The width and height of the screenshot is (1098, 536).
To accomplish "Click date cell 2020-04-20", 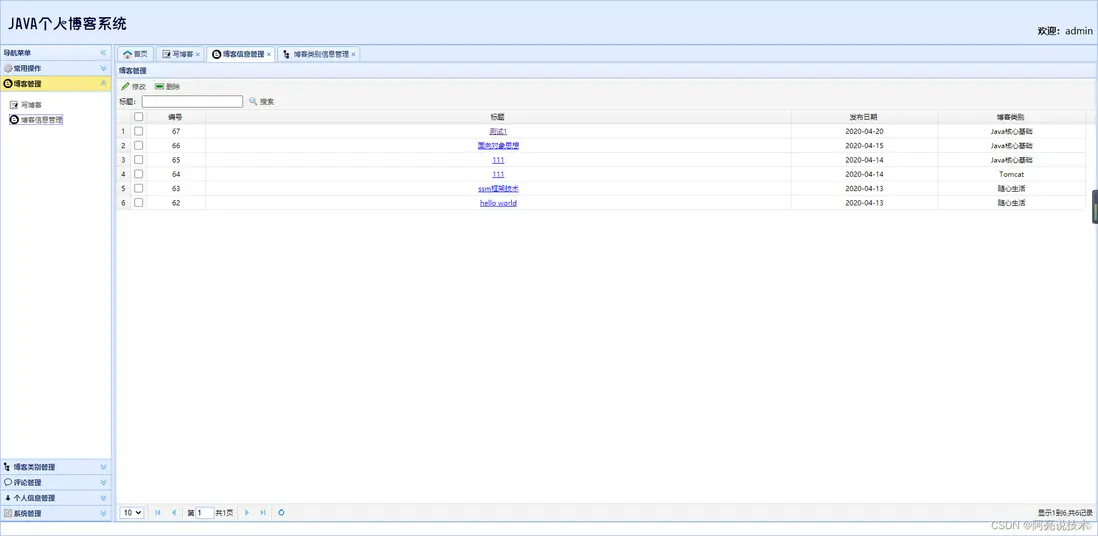I will point(865,131).
